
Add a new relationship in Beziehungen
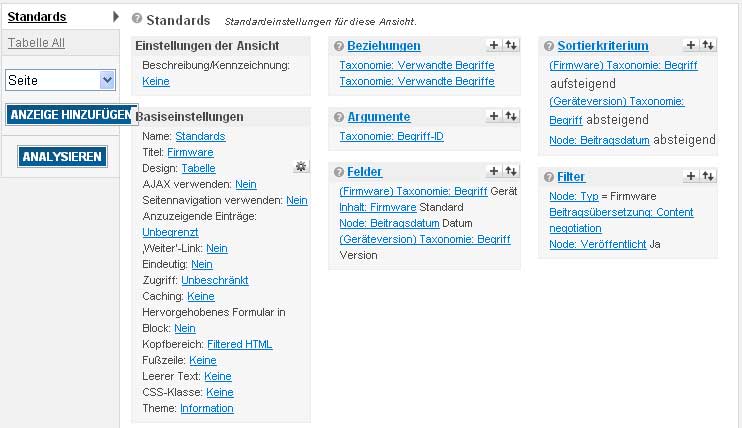pyautogui.click(x=493, y=45)
